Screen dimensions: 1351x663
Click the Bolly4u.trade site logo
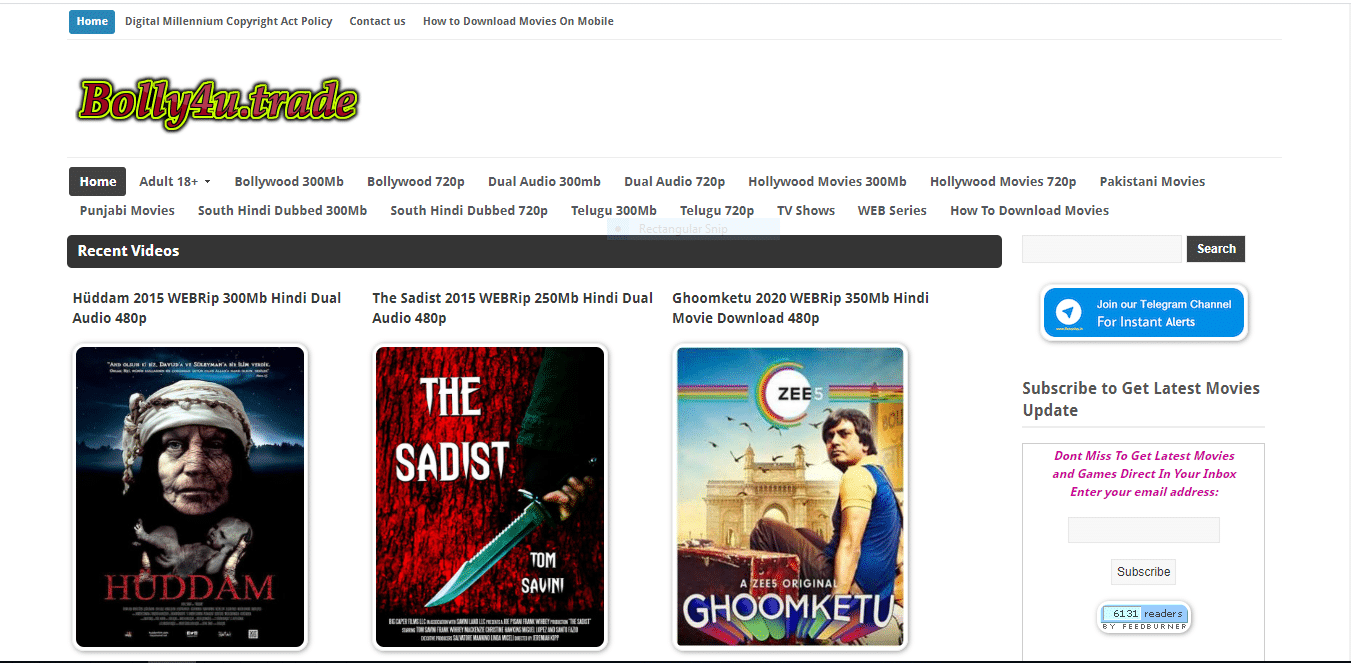[217, 102]
